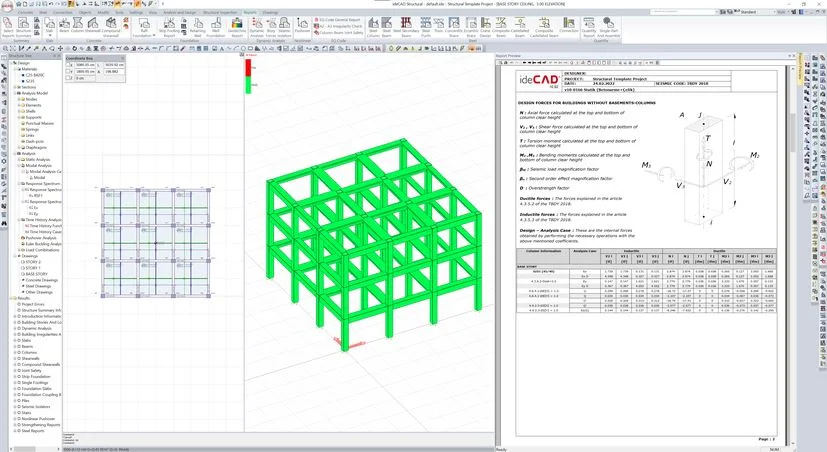Open the Raft Foundation dropdown
The height and width of the screenshot is (452, 827).
point(154,35)
